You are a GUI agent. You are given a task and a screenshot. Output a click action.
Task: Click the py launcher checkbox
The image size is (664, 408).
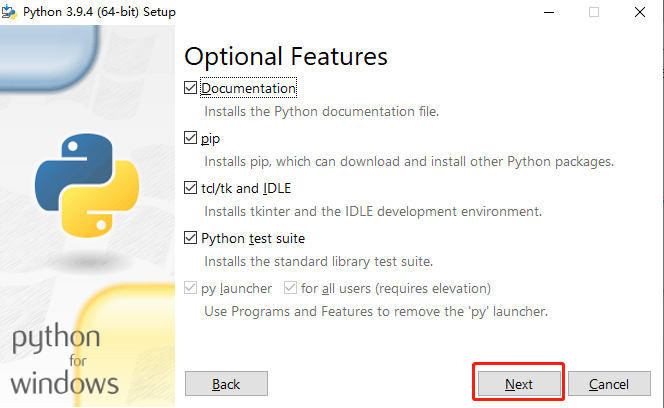click(190, 288)
